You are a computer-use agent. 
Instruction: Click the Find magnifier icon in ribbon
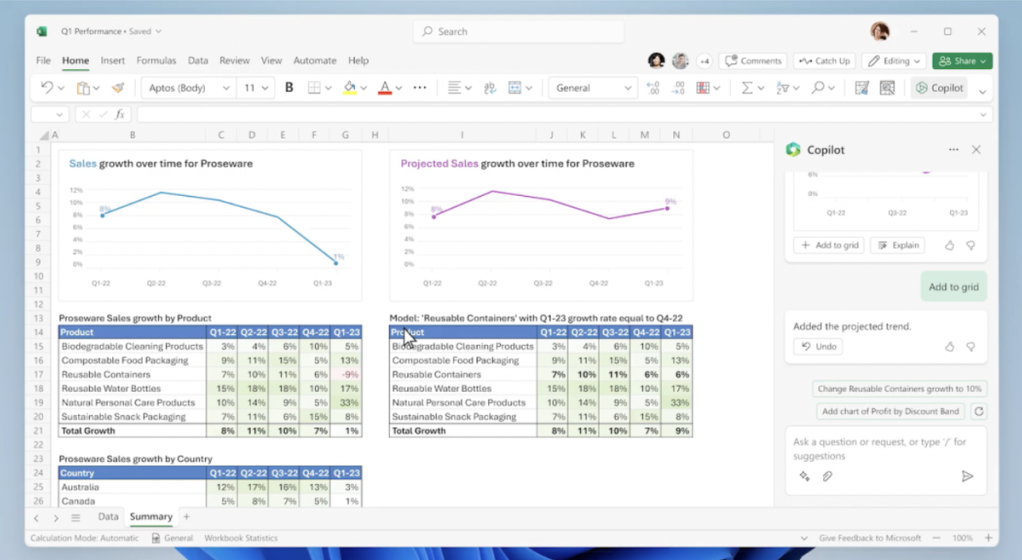(817, 87)
